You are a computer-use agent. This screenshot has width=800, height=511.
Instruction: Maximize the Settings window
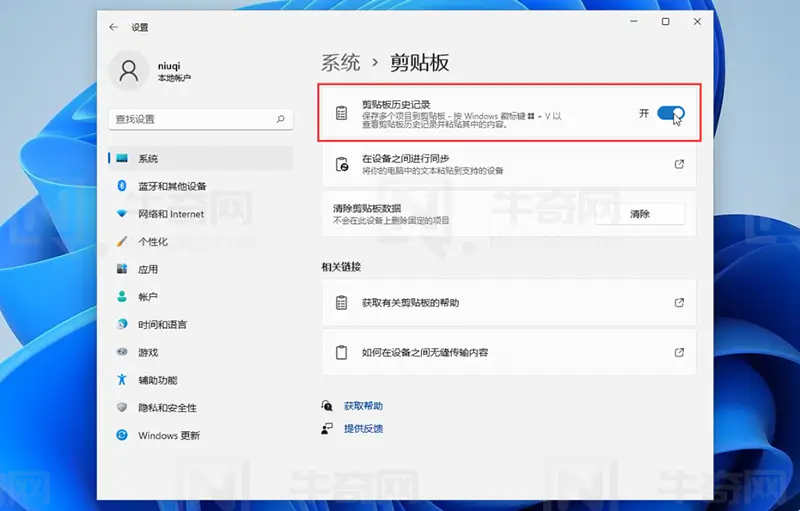coord(665,21)
